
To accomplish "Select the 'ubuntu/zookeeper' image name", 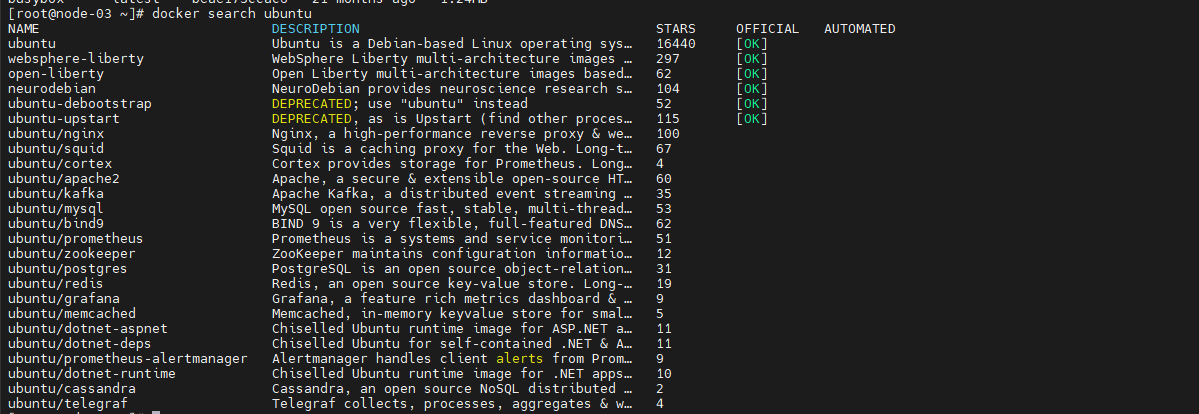I will coord(72,253).
